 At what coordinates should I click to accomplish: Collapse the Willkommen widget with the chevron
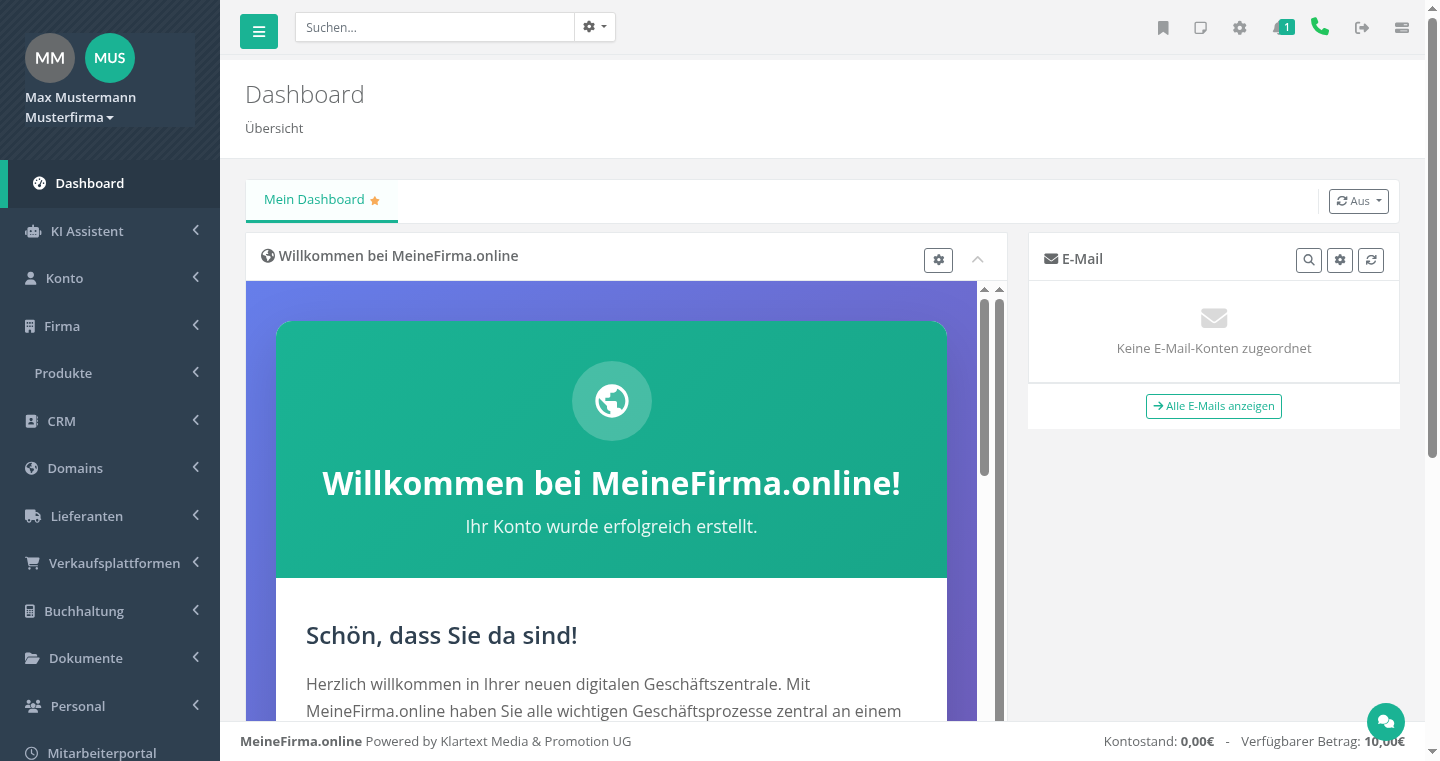point(978,260)
